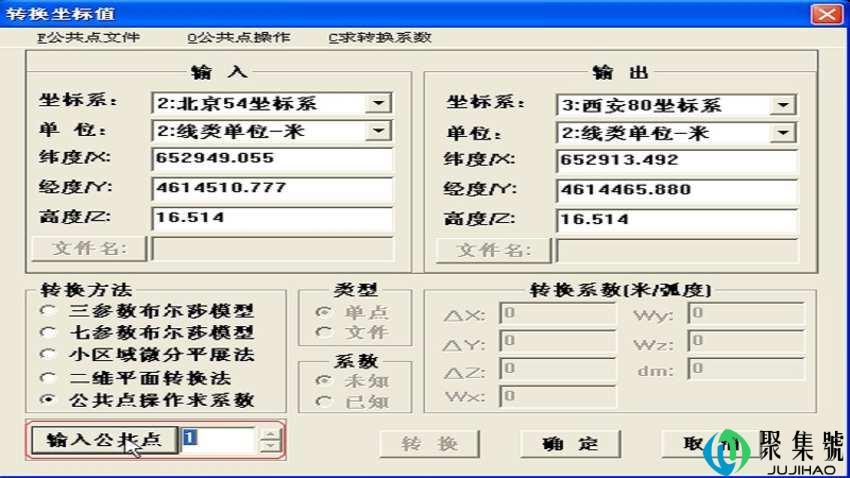
Task: Click the input 经度/Y field
Action: [272, 188]
